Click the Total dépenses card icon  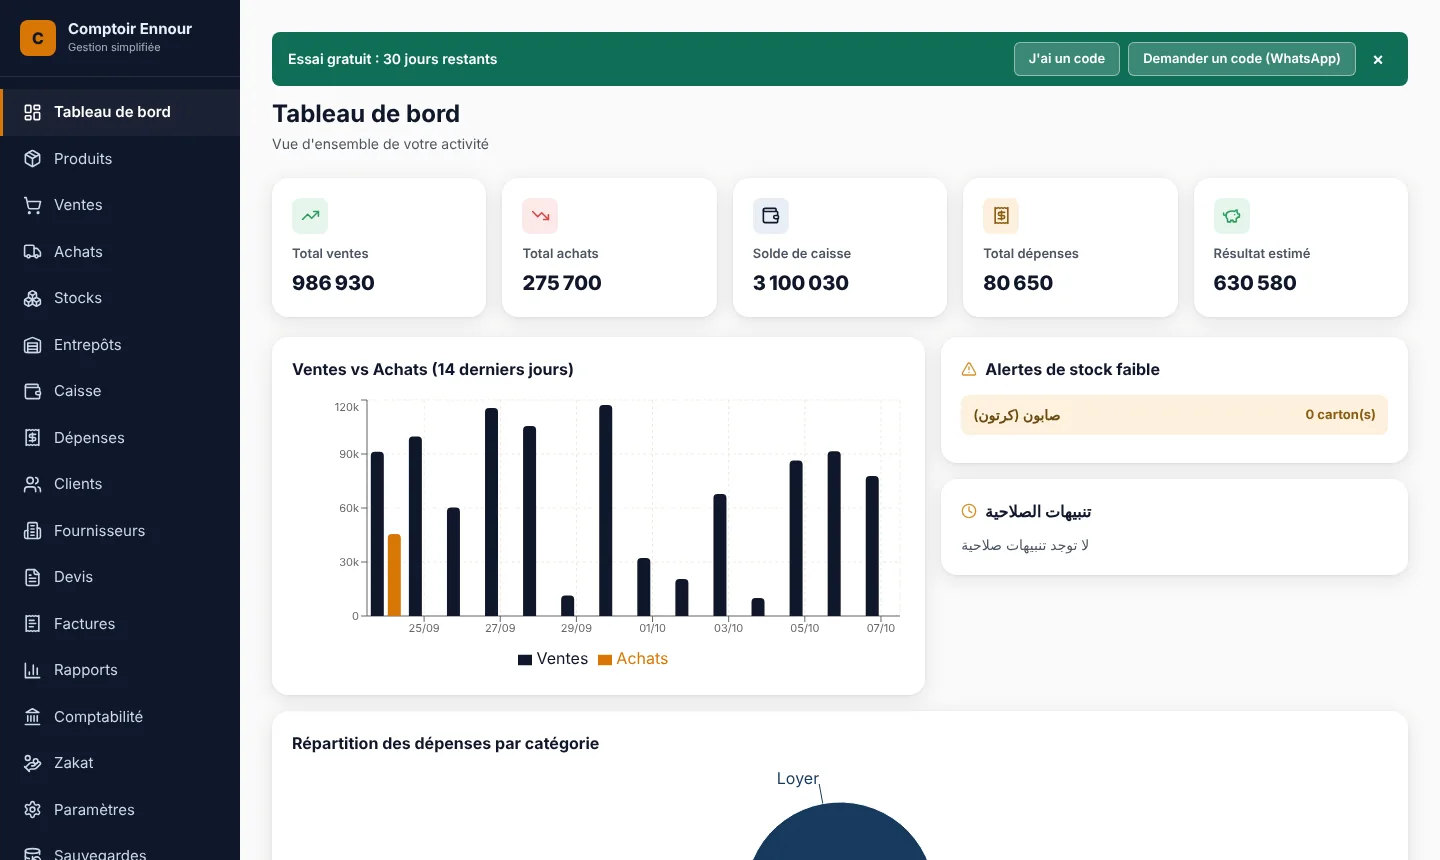click(1001, 216)
